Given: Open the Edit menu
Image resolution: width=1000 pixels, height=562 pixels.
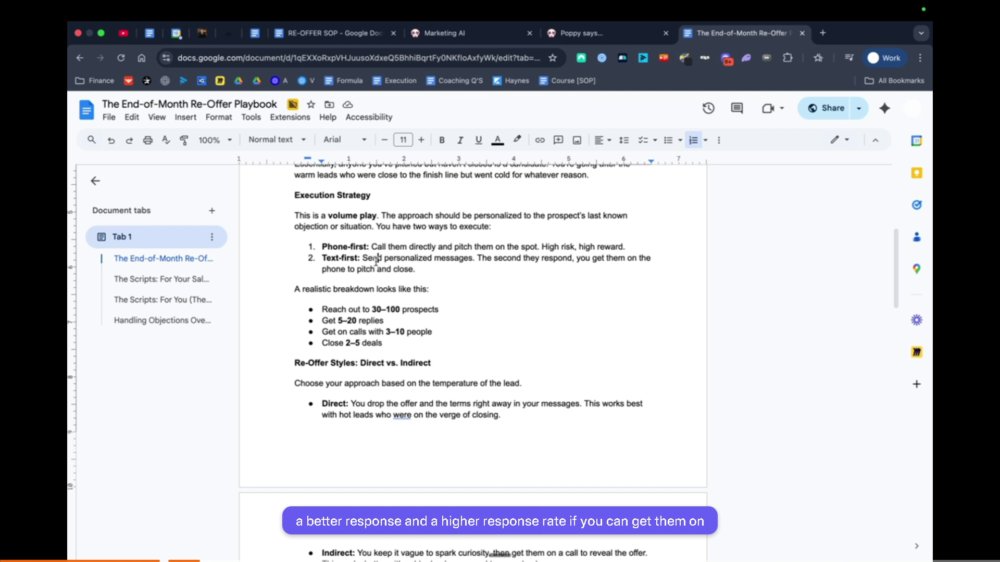Looking at the screenshot, I should pyautogui.click(x=131, y=117).
